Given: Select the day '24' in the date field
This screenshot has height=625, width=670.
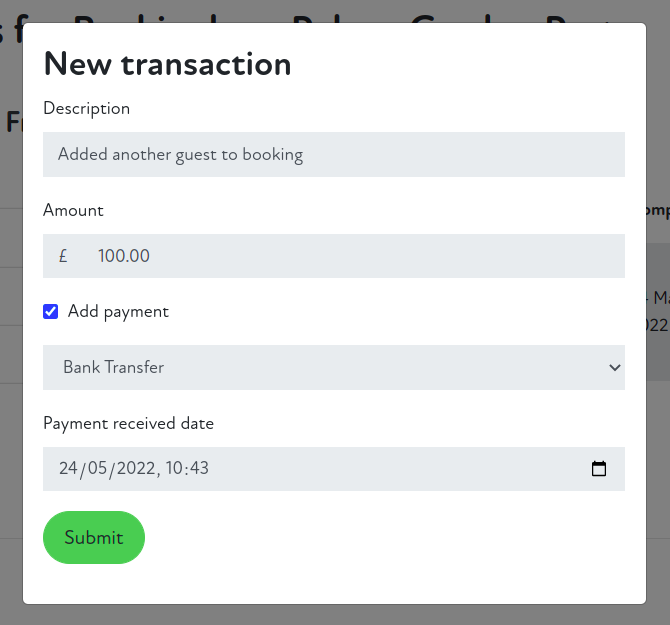Looking at the screenshot, I should coord(68,469).
